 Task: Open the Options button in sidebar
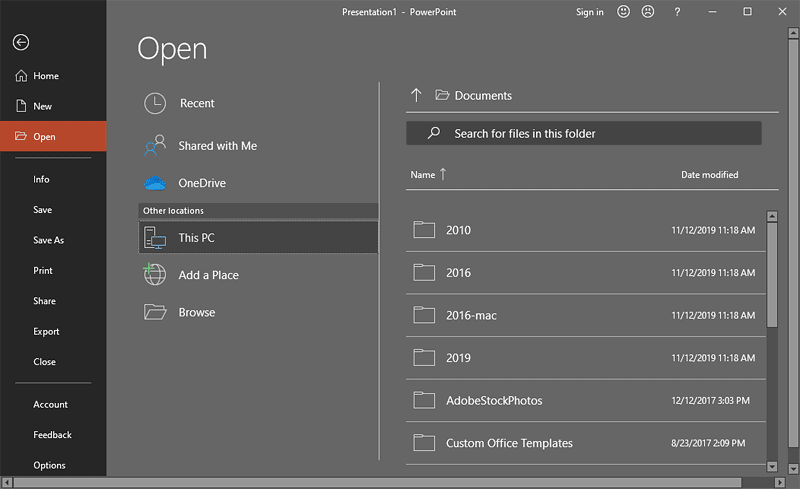(49, 465)
